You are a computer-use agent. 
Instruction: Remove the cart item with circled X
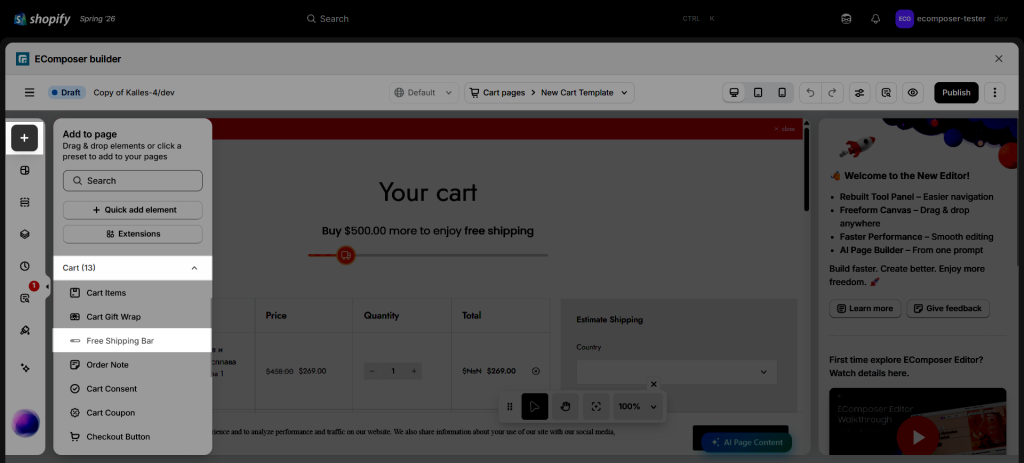(536, 371)
